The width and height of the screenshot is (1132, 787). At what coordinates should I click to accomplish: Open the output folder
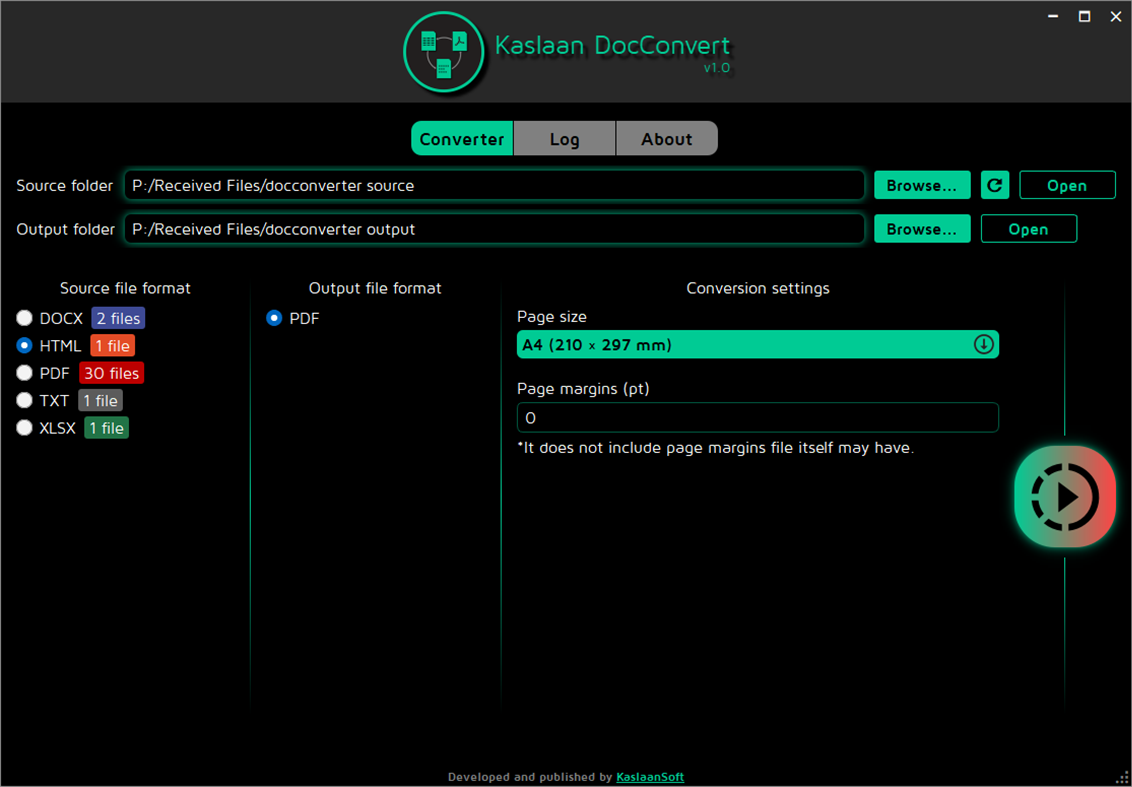(x=1028, y=228)
